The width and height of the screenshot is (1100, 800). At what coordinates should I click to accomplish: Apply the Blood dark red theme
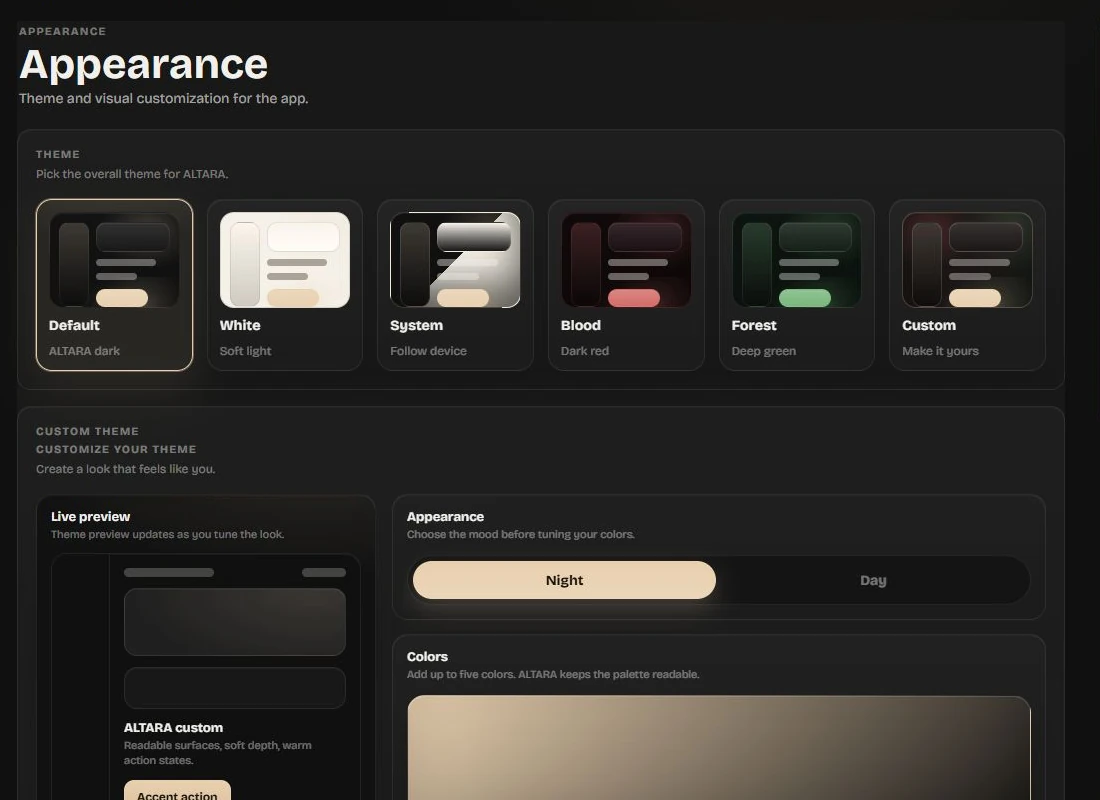tap(626, 285)
